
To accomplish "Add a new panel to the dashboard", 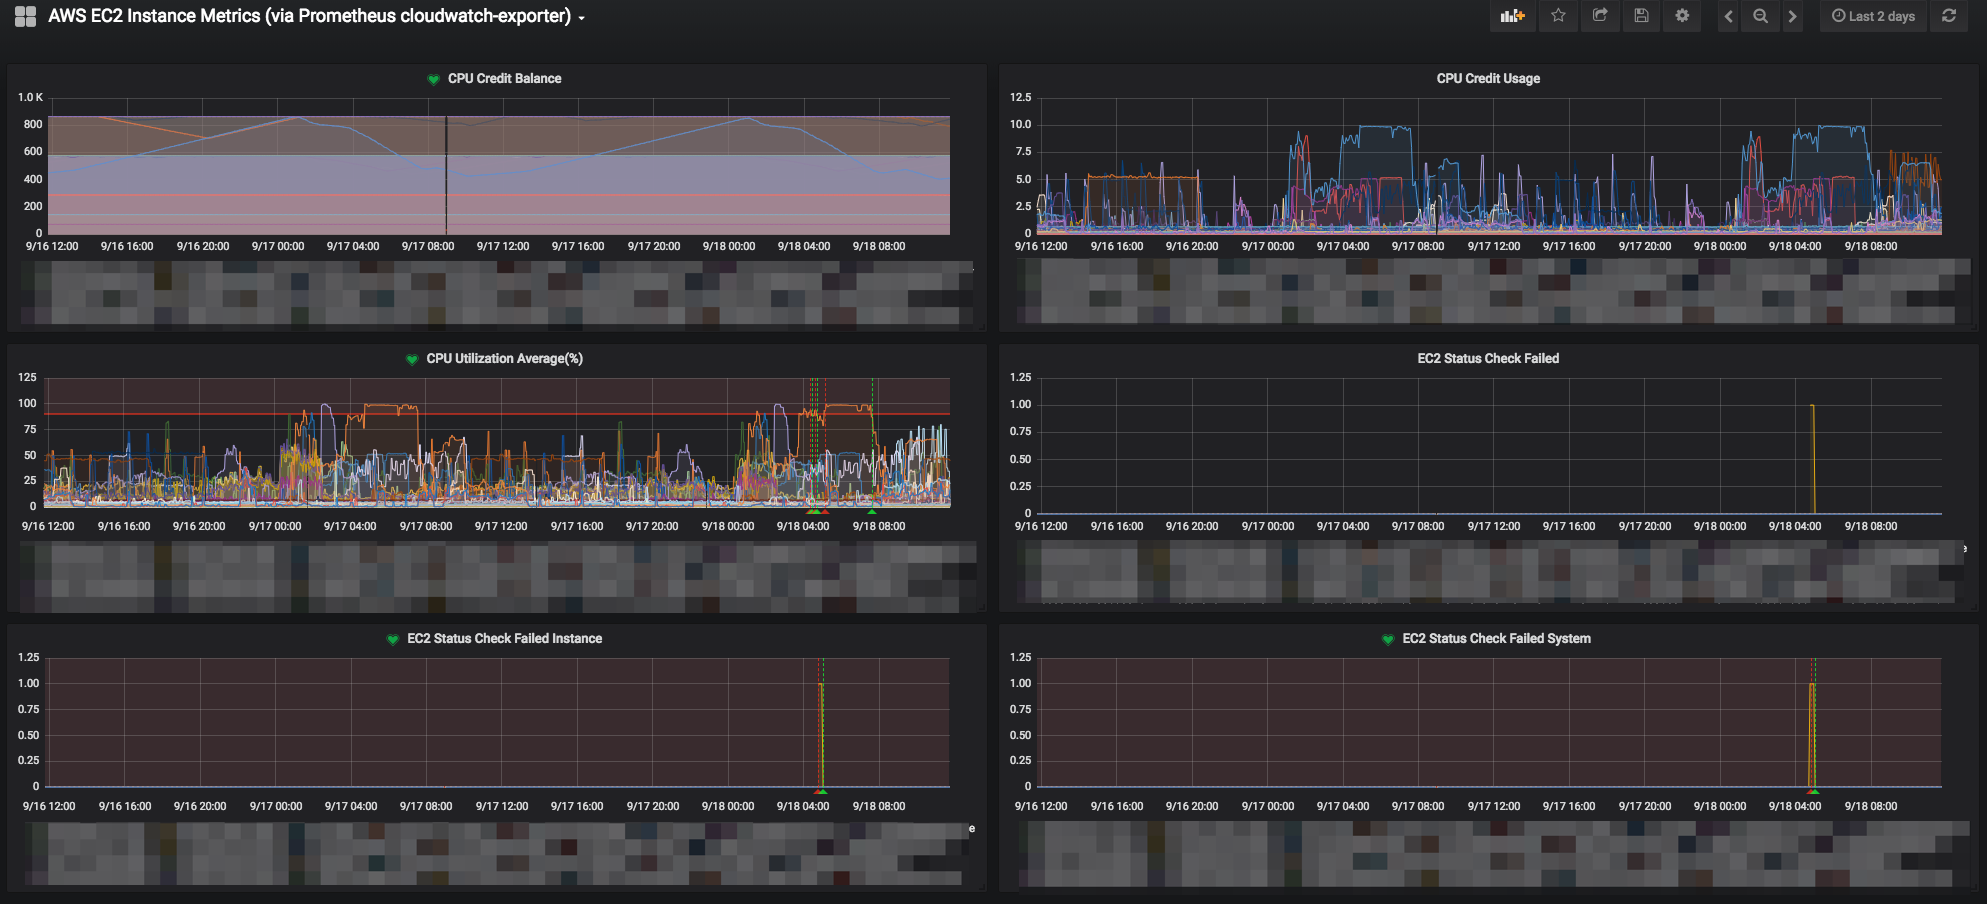I will pyautogui.click(x=1512, y=16).
